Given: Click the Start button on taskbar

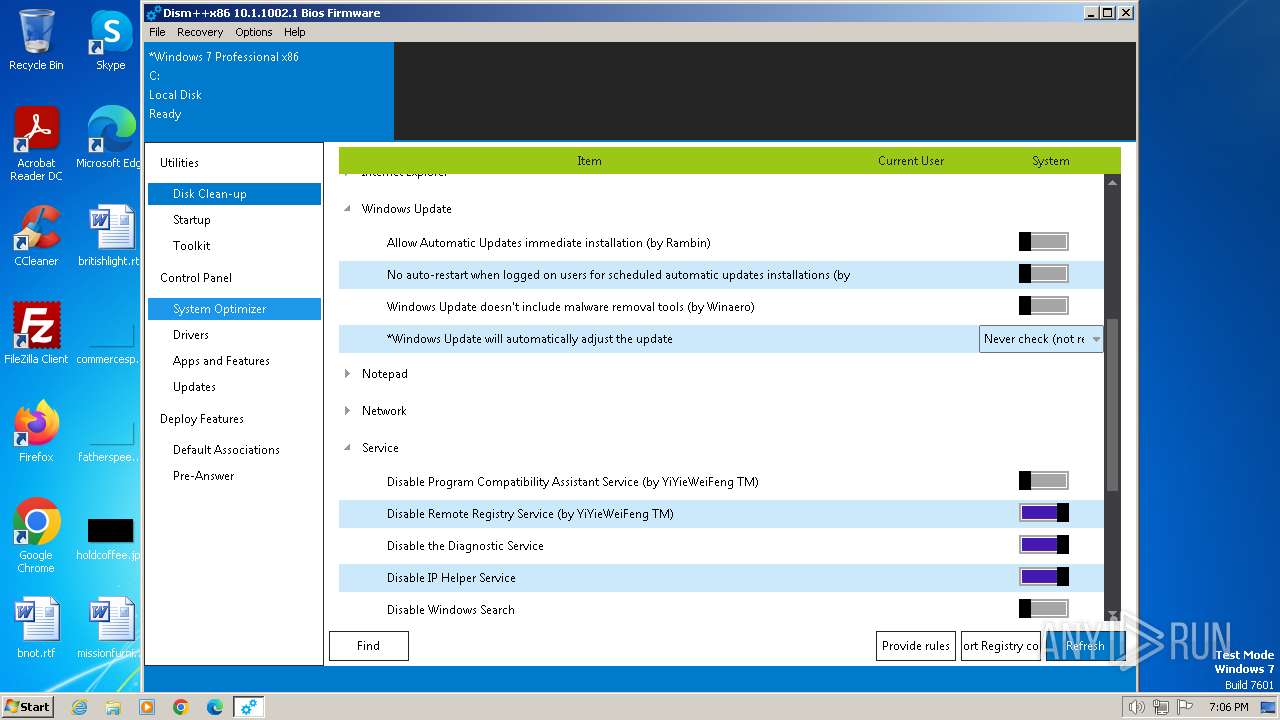Looking at the screenshot, I should point(28,706).
